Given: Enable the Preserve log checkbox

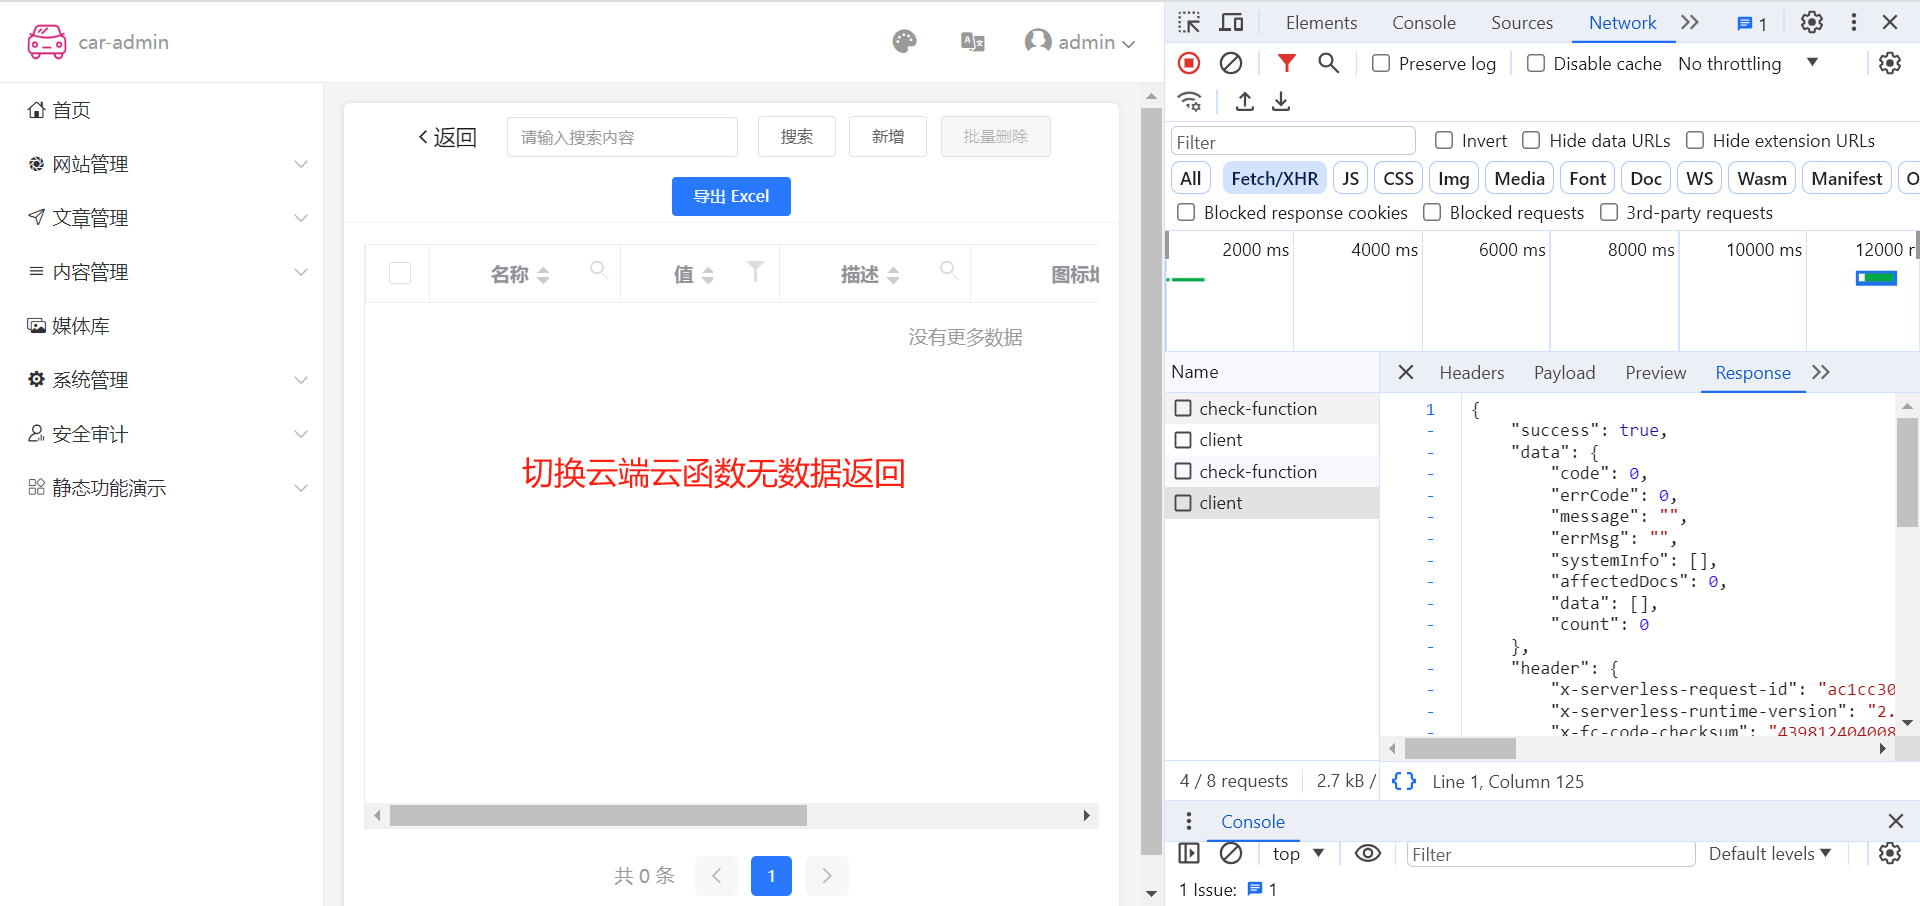Looking at the screenshot, I should point(1381,63).
